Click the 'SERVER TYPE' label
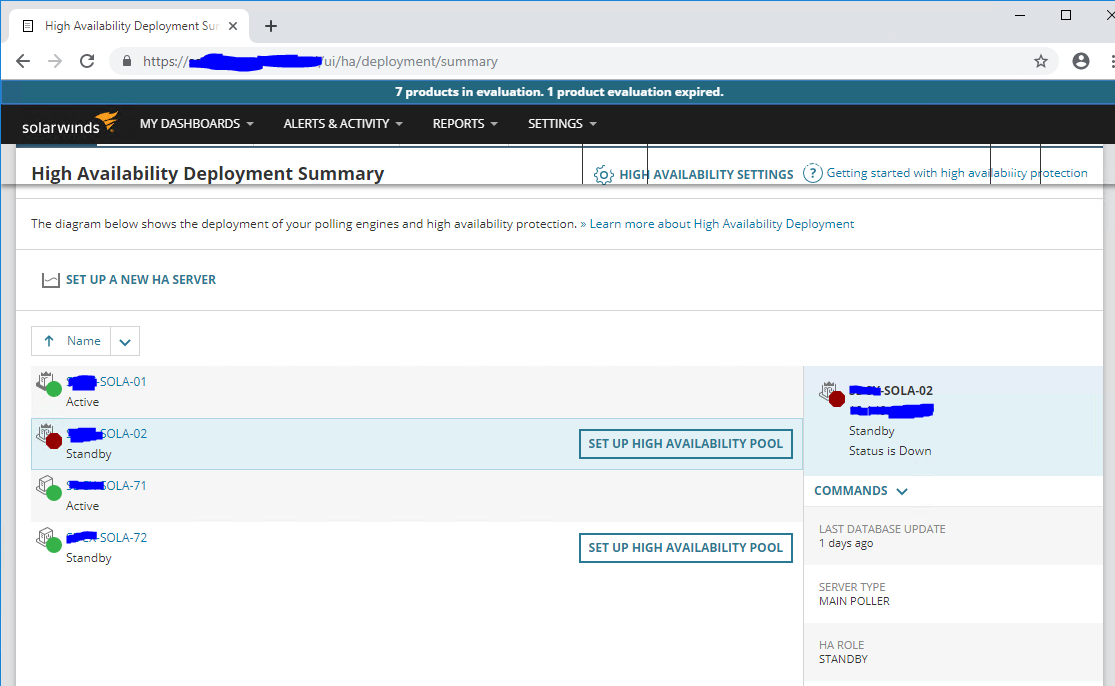Image resolution: width=1115 pixels, height=686 pixels. (852, 587)
